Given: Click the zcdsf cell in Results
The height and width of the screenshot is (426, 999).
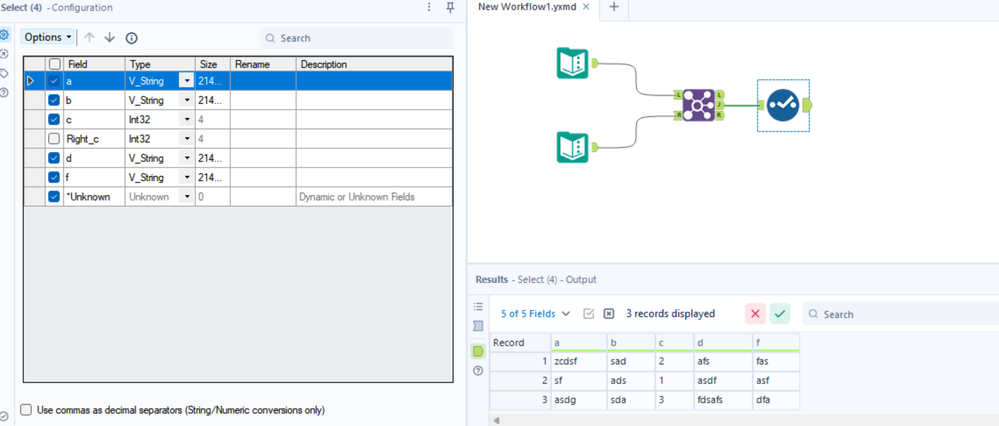Looking at the screenshot, I should (x=579, y=362).
